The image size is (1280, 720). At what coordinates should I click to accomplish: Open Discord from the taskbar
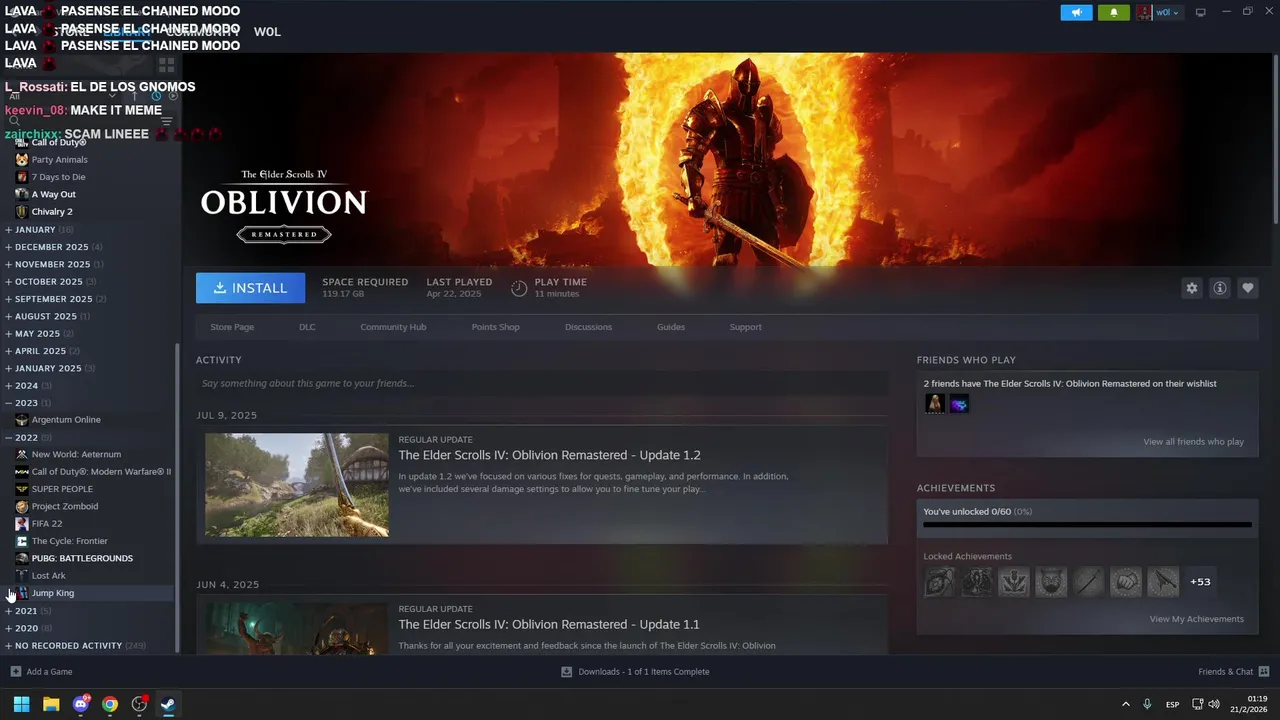pos(81,704)
